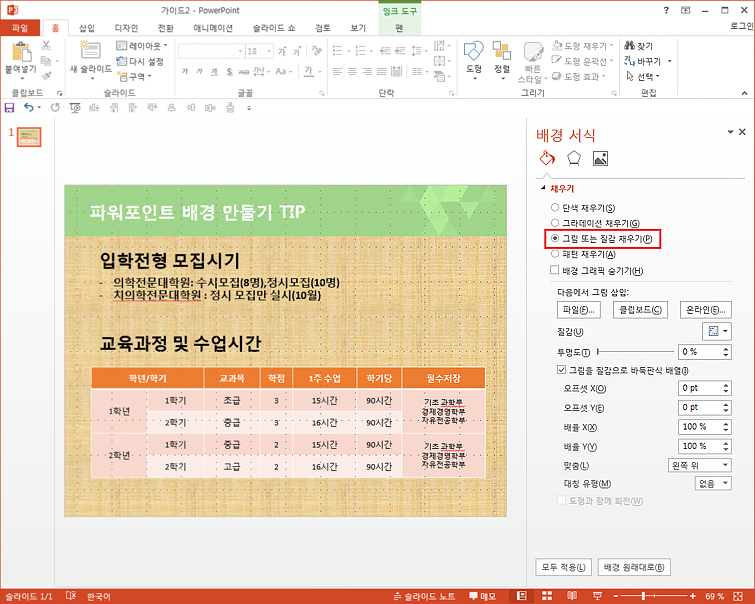755x604 pixels.
Task: Open the 파일 tab
Action: [x=20, y=28]
